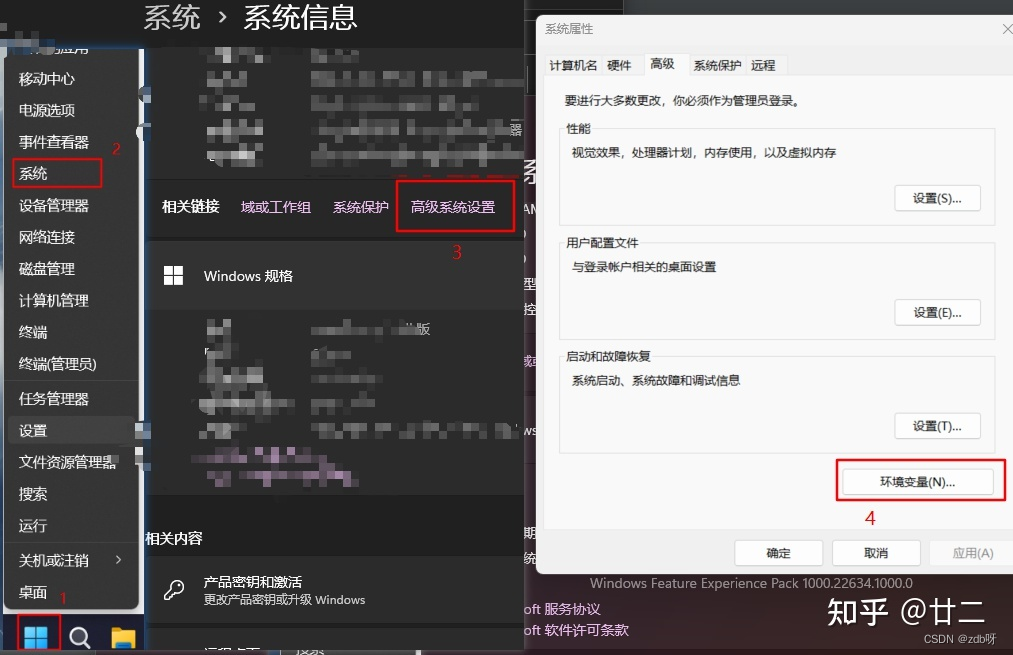1013x655 pixels.
Task: Switch to the 计算机名 tab
Action: [x=572, y=64]
